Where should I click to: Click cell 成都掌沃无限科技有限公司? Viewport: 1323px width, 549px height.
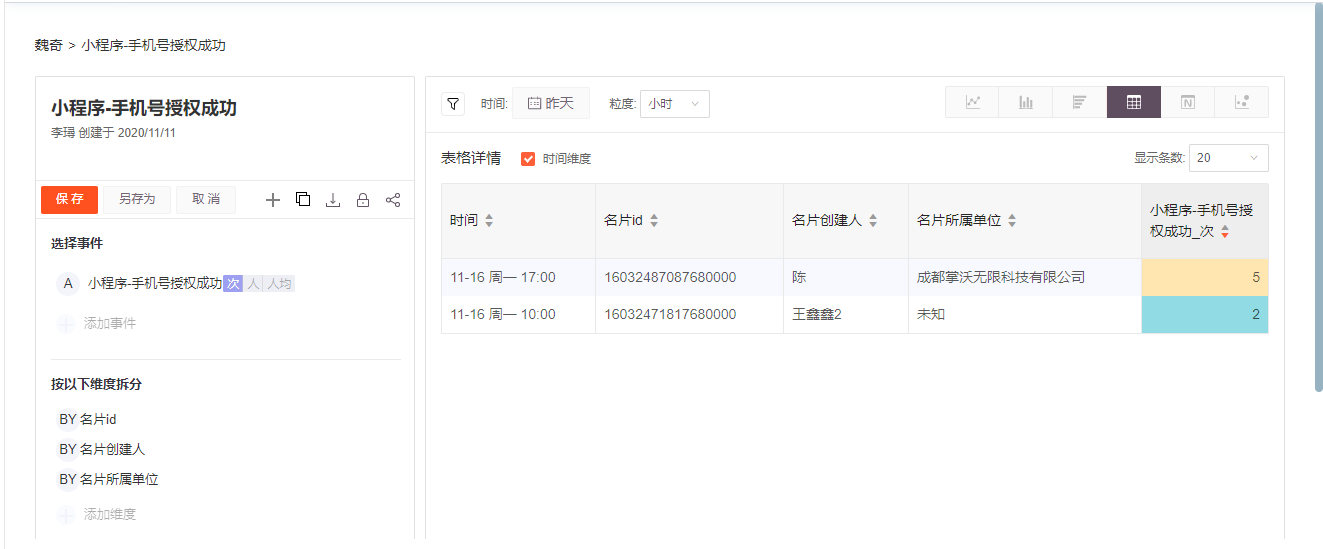point(1025,277)
